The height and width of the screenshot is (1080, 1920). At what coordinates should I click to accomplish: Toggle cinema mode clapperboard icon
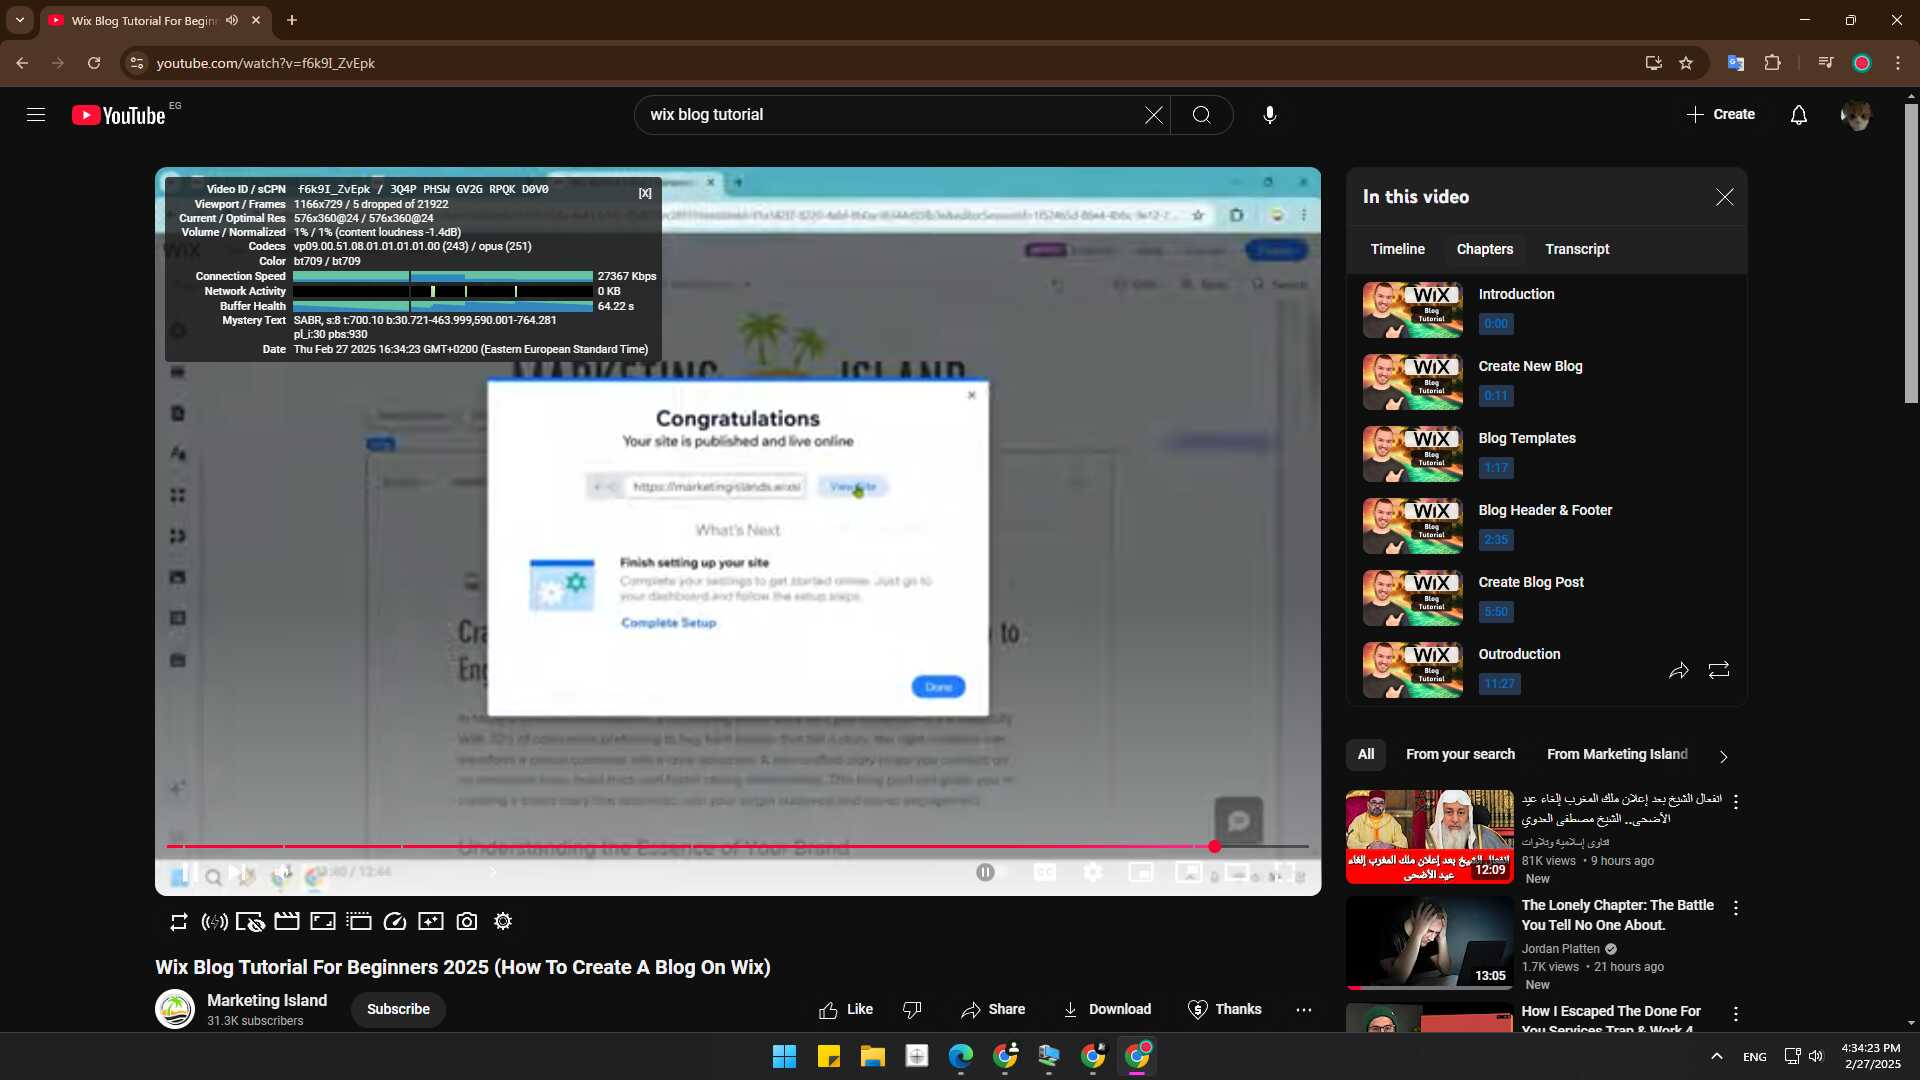(x=287, y=922)
